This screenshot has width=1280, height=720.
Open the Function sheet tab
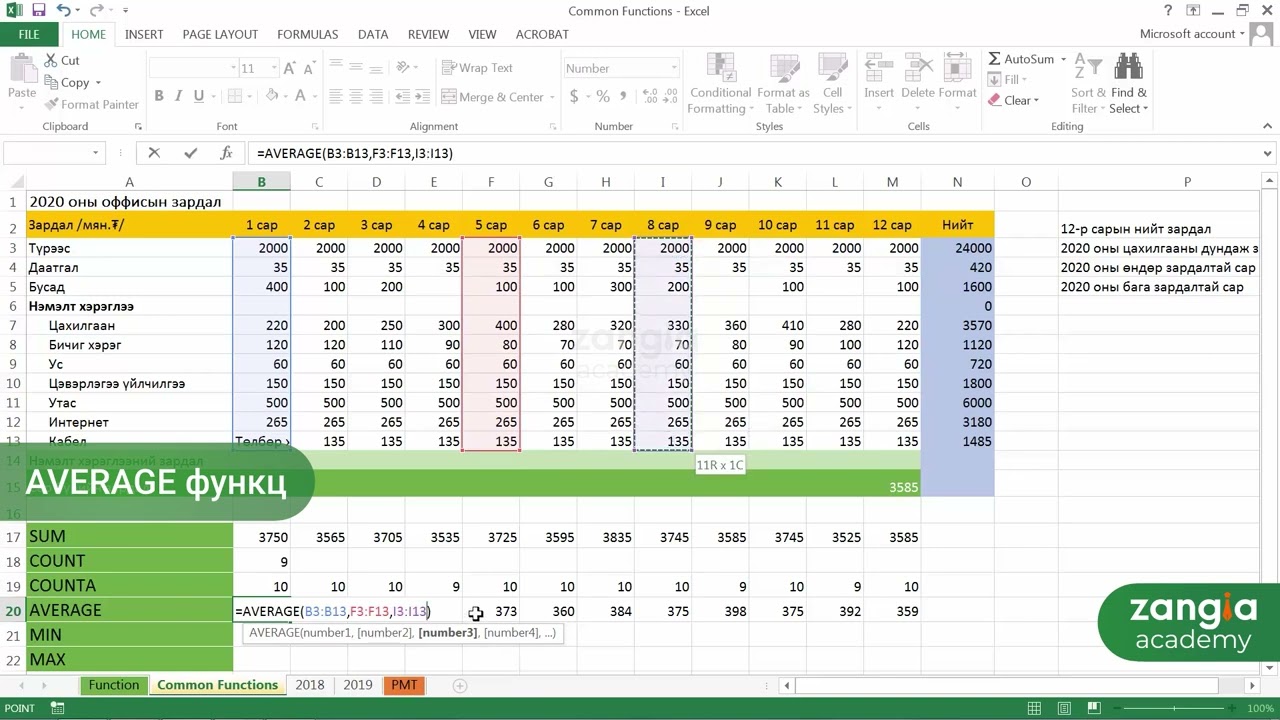click(114, 685)
